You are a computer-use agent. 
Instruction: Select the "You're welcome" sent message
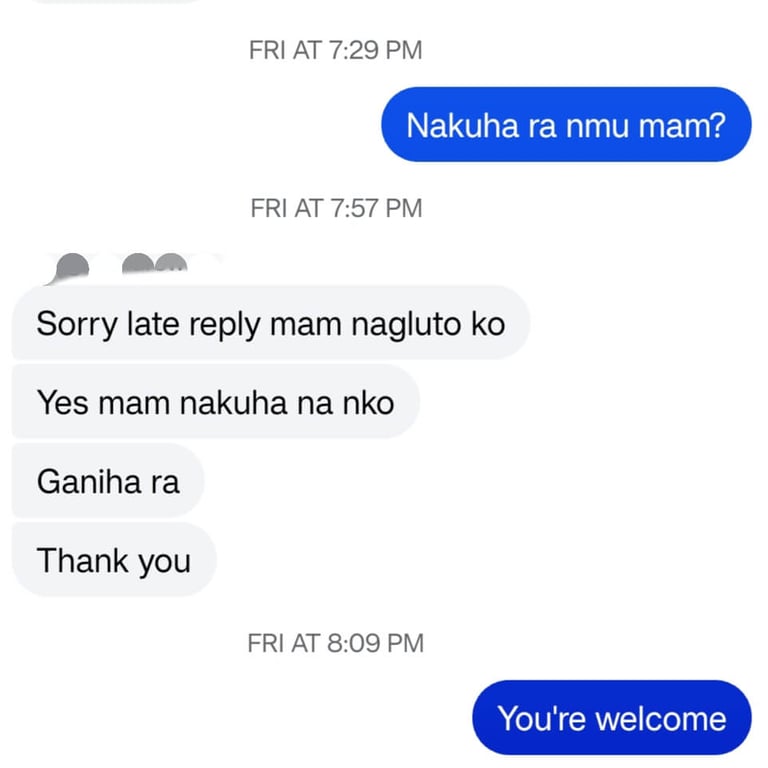[x=611, y=718]
